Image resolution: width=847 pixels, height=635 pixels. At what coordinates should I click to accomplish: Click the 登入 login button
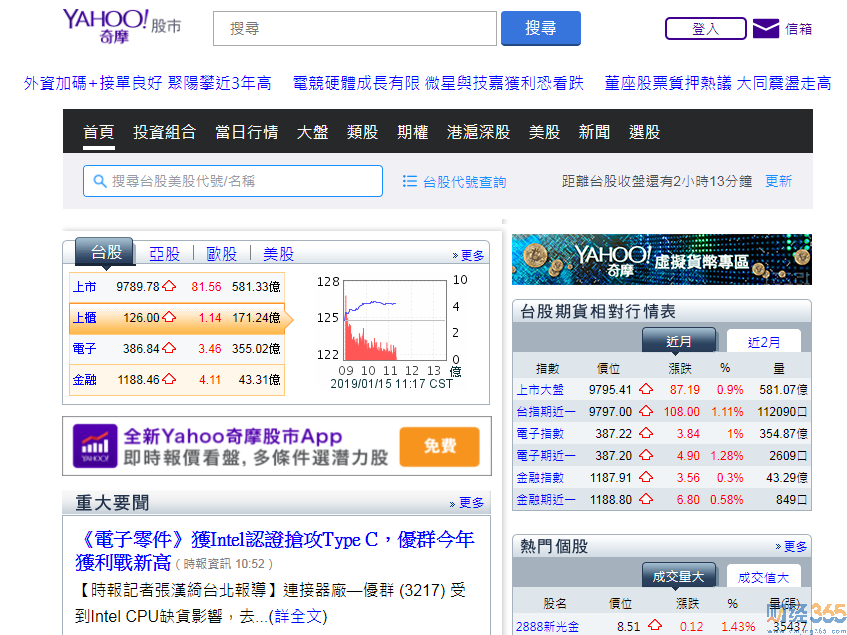pos(705,29)
